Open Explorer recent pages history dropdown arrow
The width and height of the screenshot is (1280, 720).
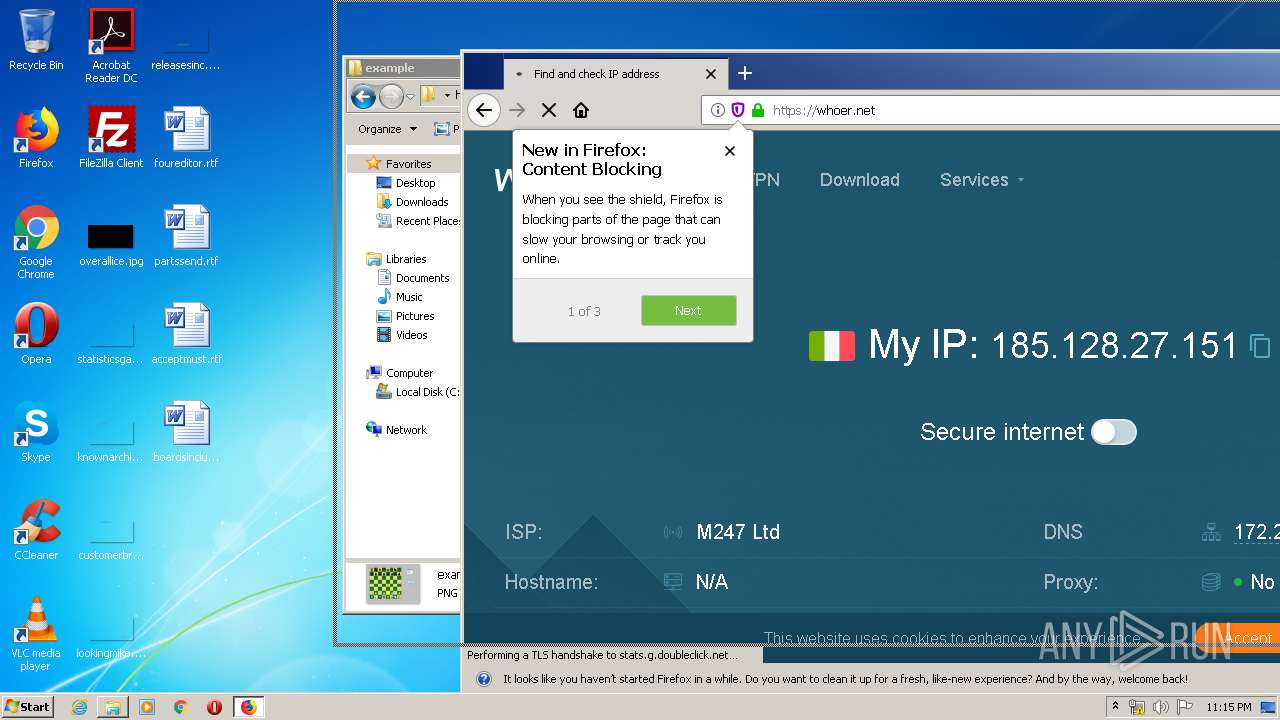tap(410, 97)
